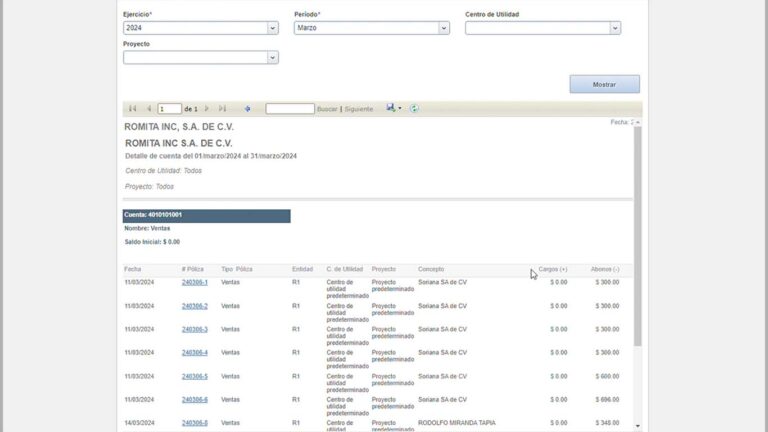This screenshot has height=432, width=768.
Task: Expand the Ejercicio 2024 dropdown
Action: 272,28
